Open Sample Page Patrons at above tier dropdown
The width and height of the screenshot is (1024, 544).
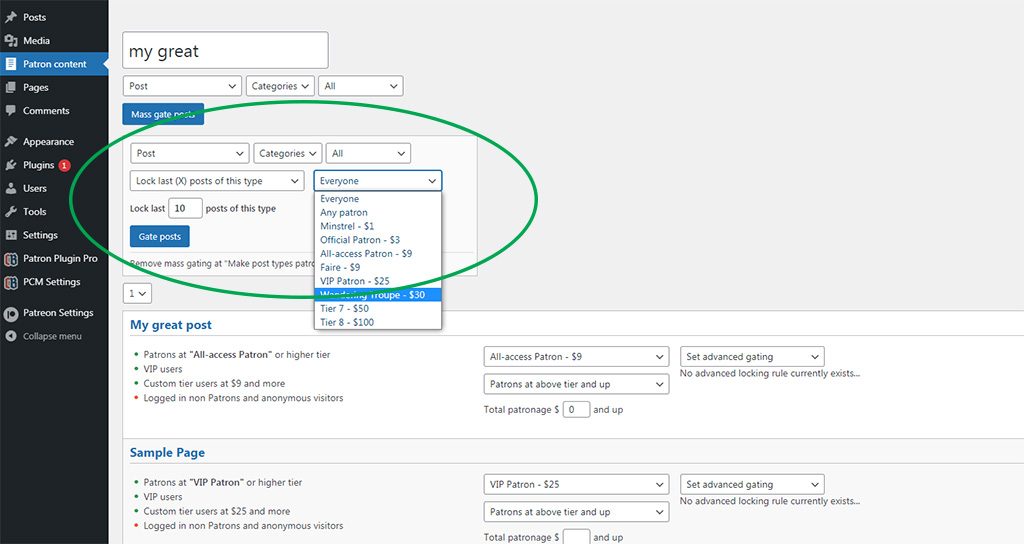pyautogui.click(x=577, y=512)
